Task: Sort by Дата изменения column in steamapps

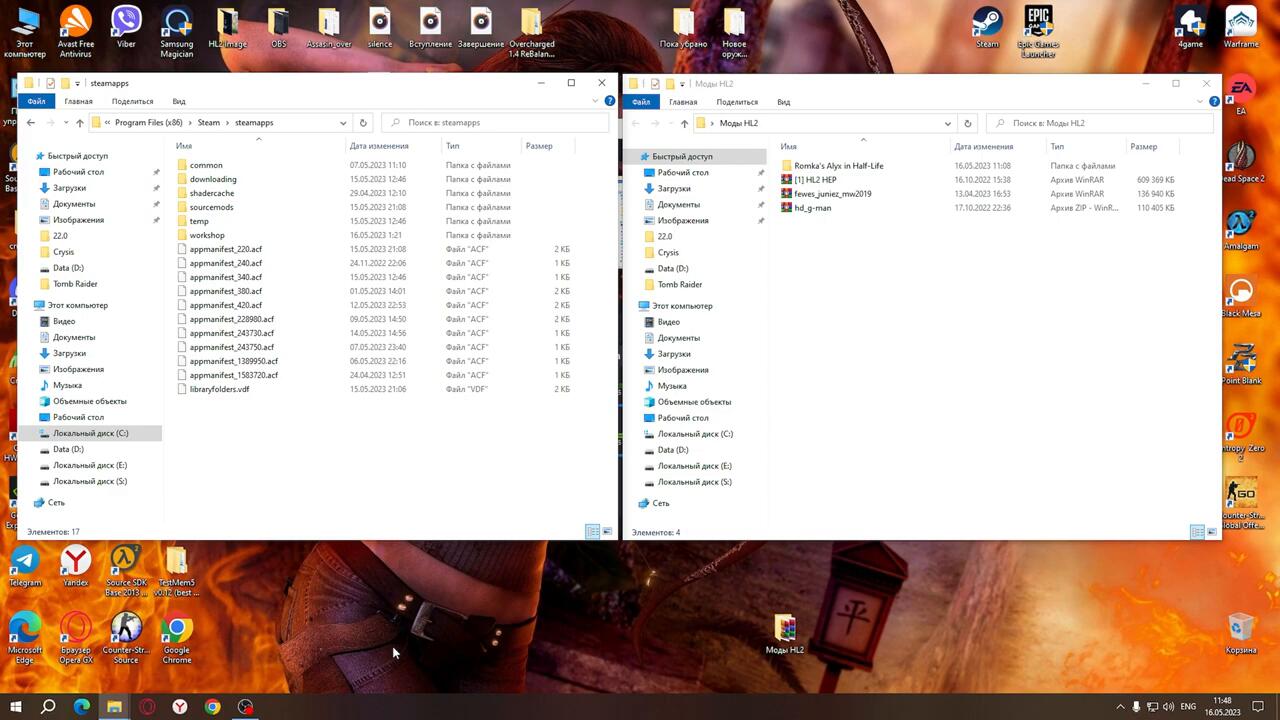Action: pos(378,146)
